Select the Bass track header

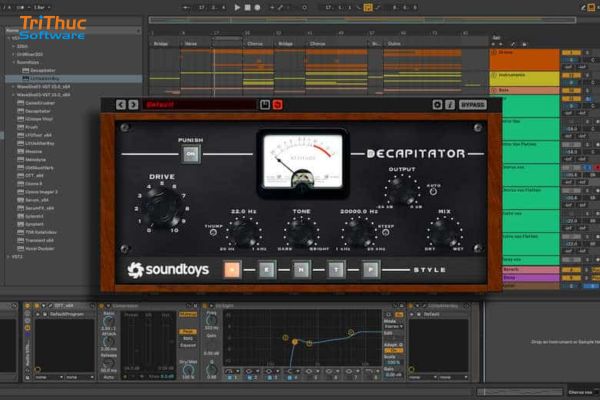(525, 90)
